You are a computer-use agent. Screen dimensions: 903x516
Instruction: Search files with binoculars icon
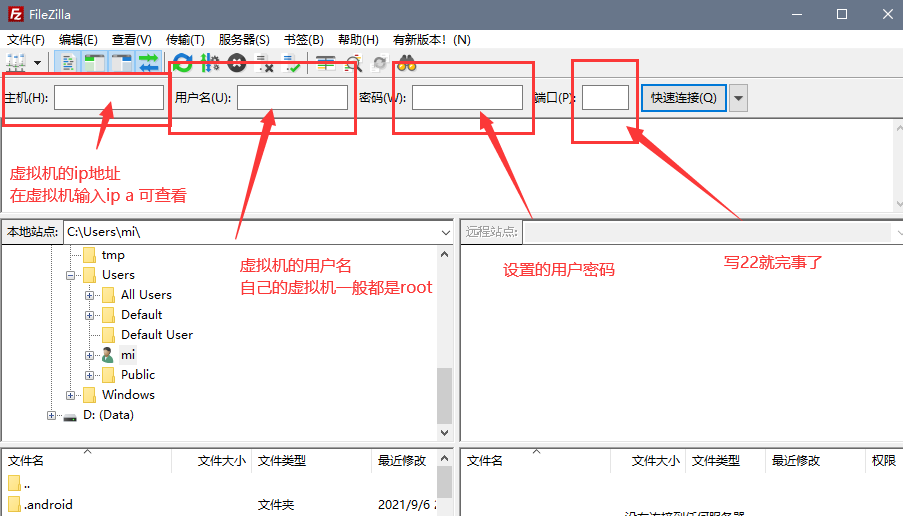pyautogui.click(x=407, y=63)
